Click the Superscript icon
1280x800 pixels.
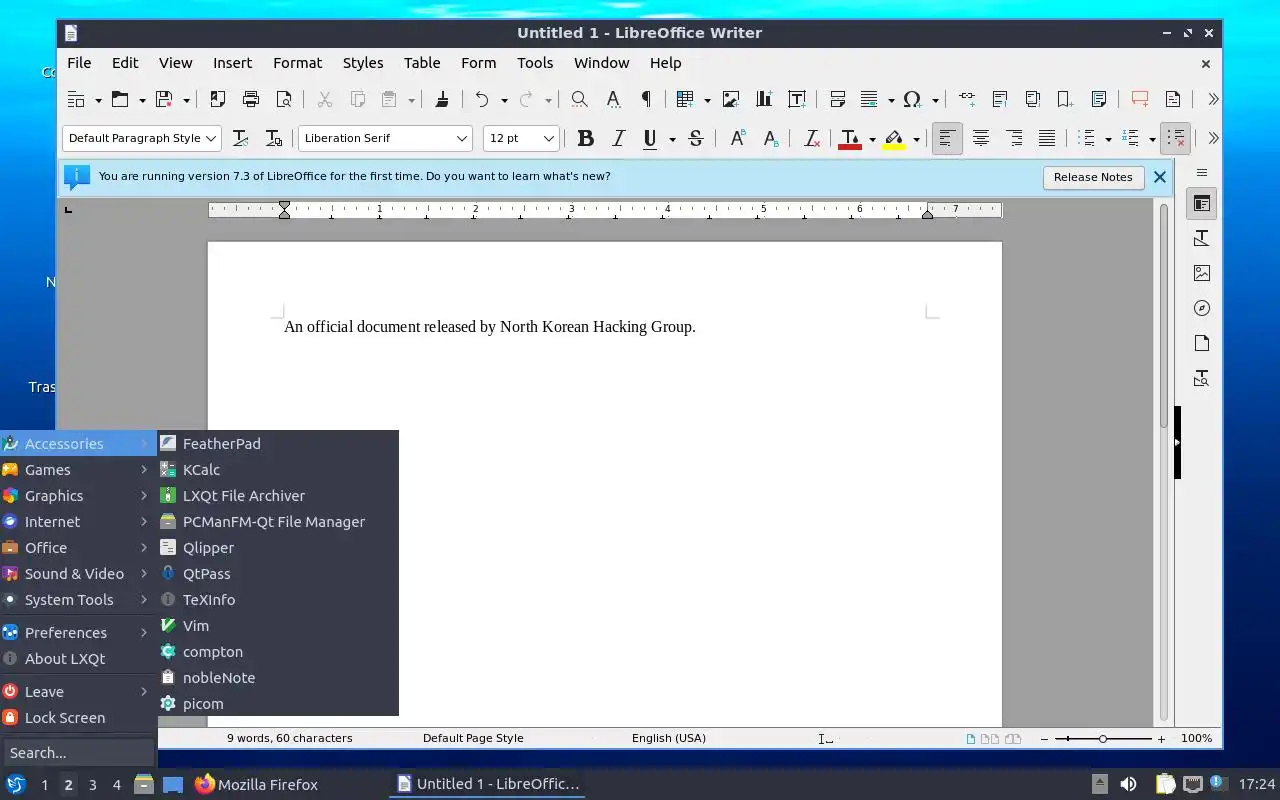point(737,138)
